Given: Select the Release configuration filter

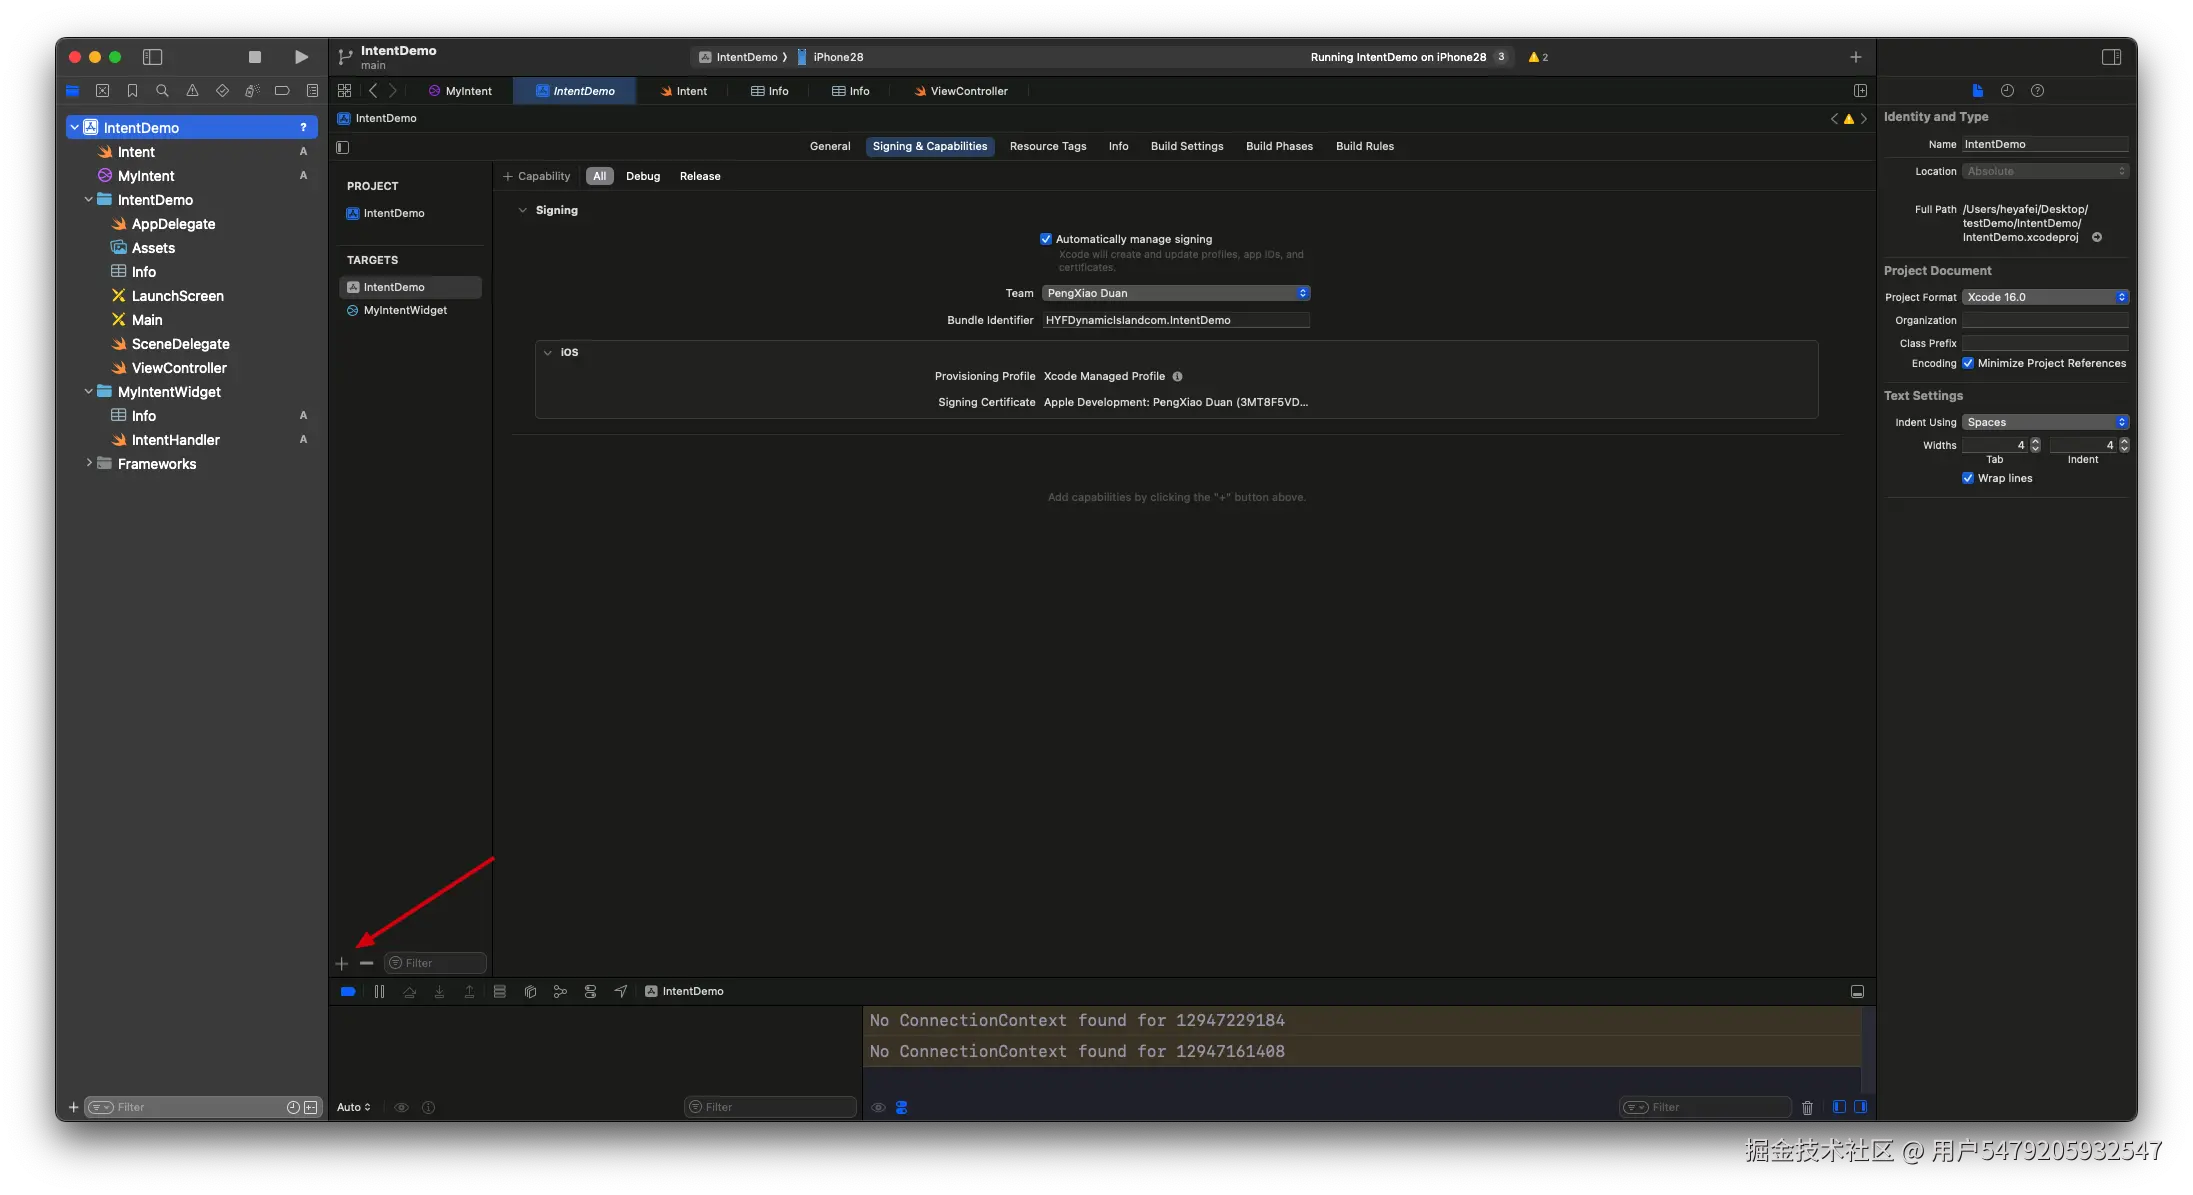Looking at the screenshot, I should 700,176.
